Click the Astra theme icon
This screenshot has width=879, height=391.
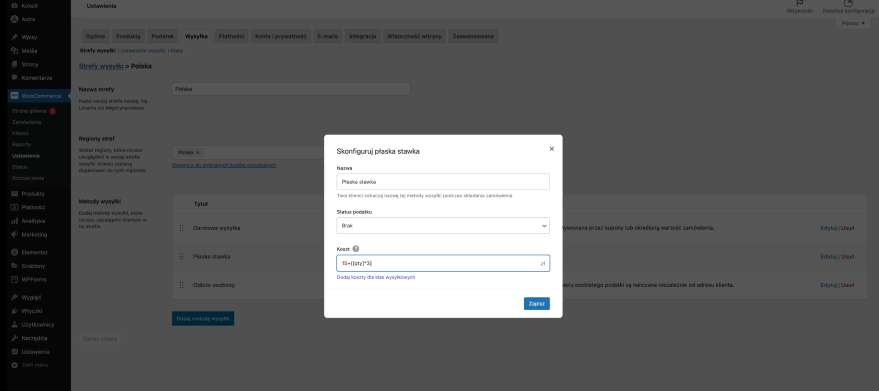[x=15, y=19]
